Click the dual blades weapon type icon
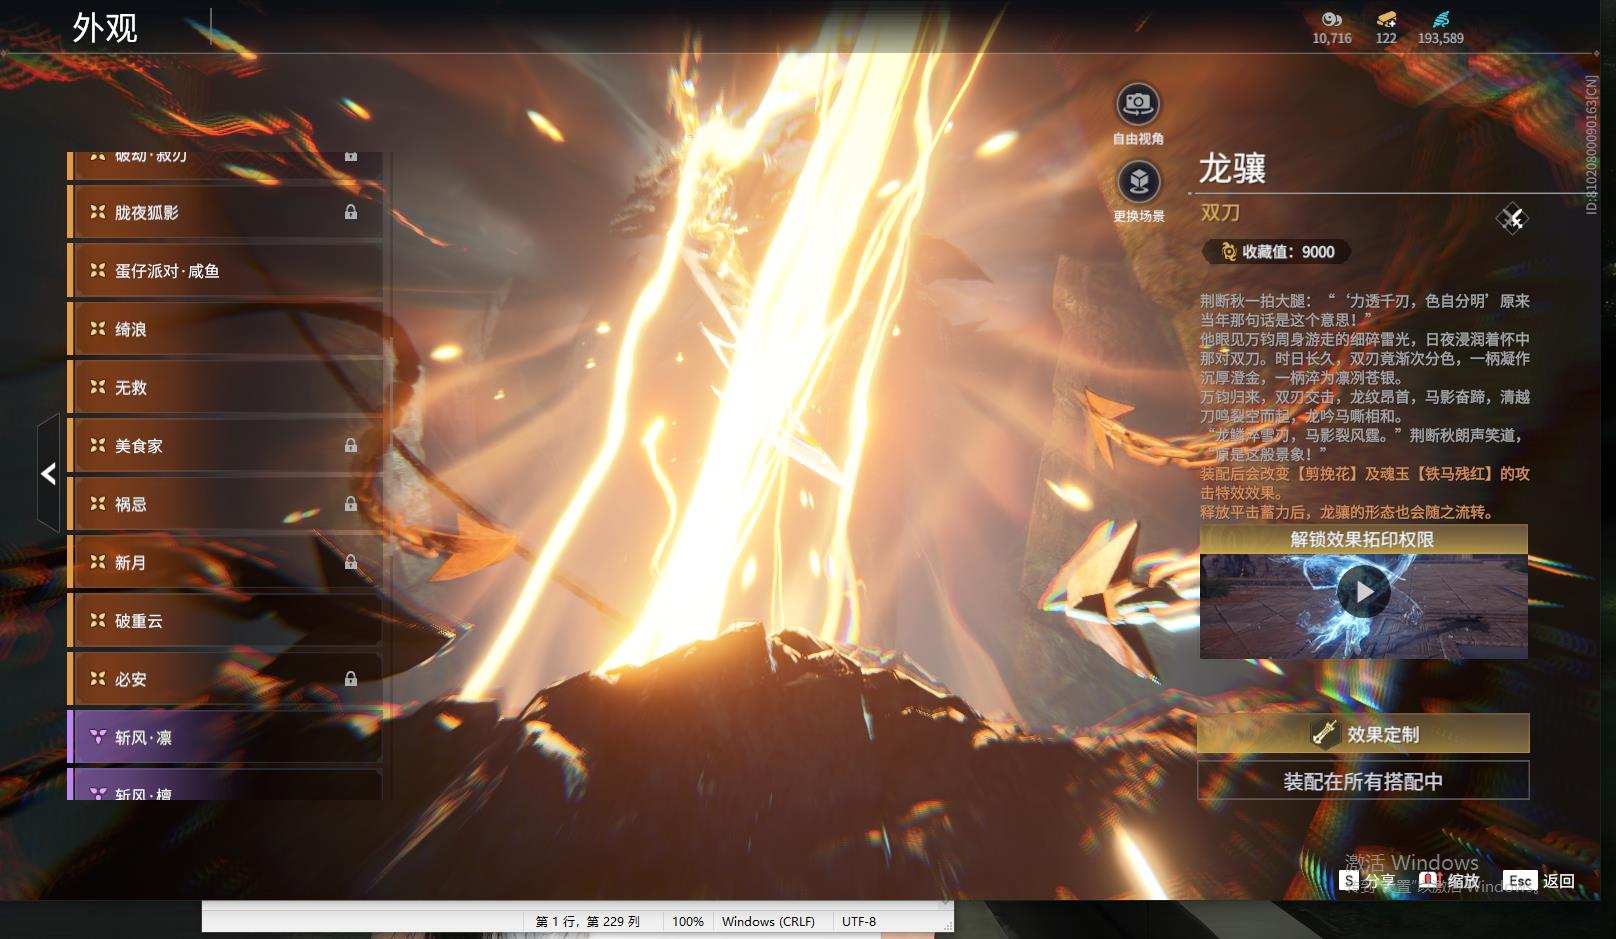 (x=1512, y=218)
